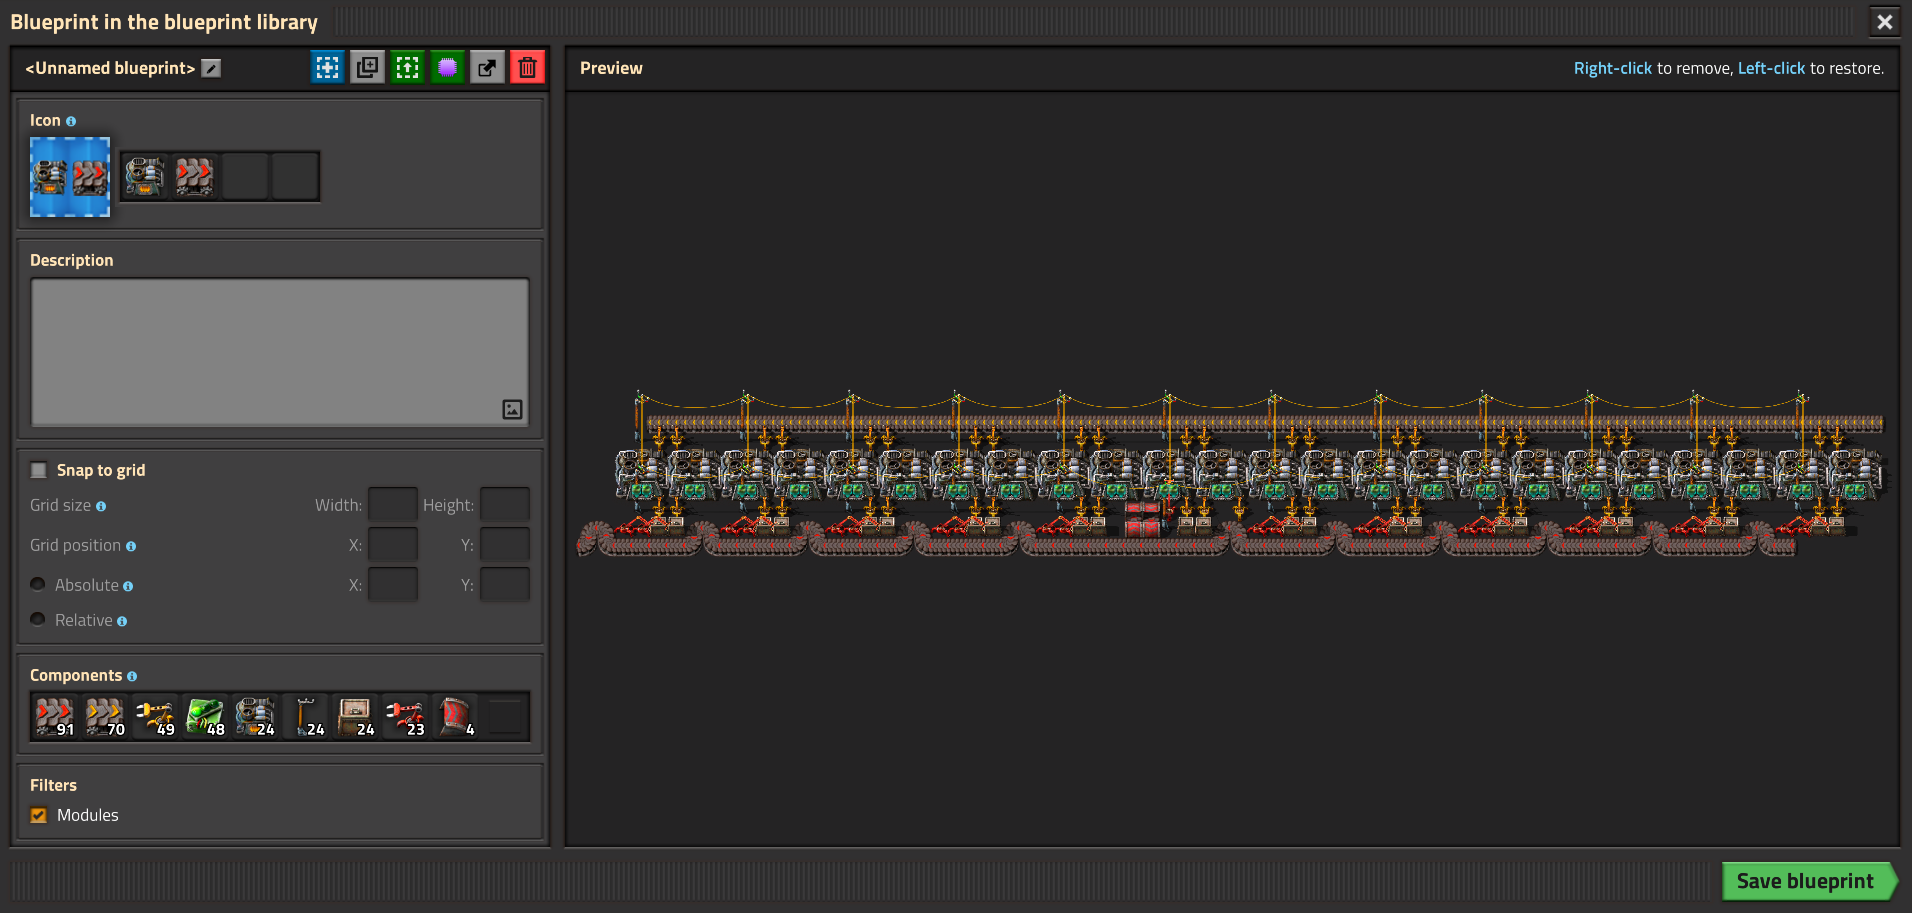Click the yellow transport belt component (70)
This screenshot has width=1912, height=913.
coord(105,716)
